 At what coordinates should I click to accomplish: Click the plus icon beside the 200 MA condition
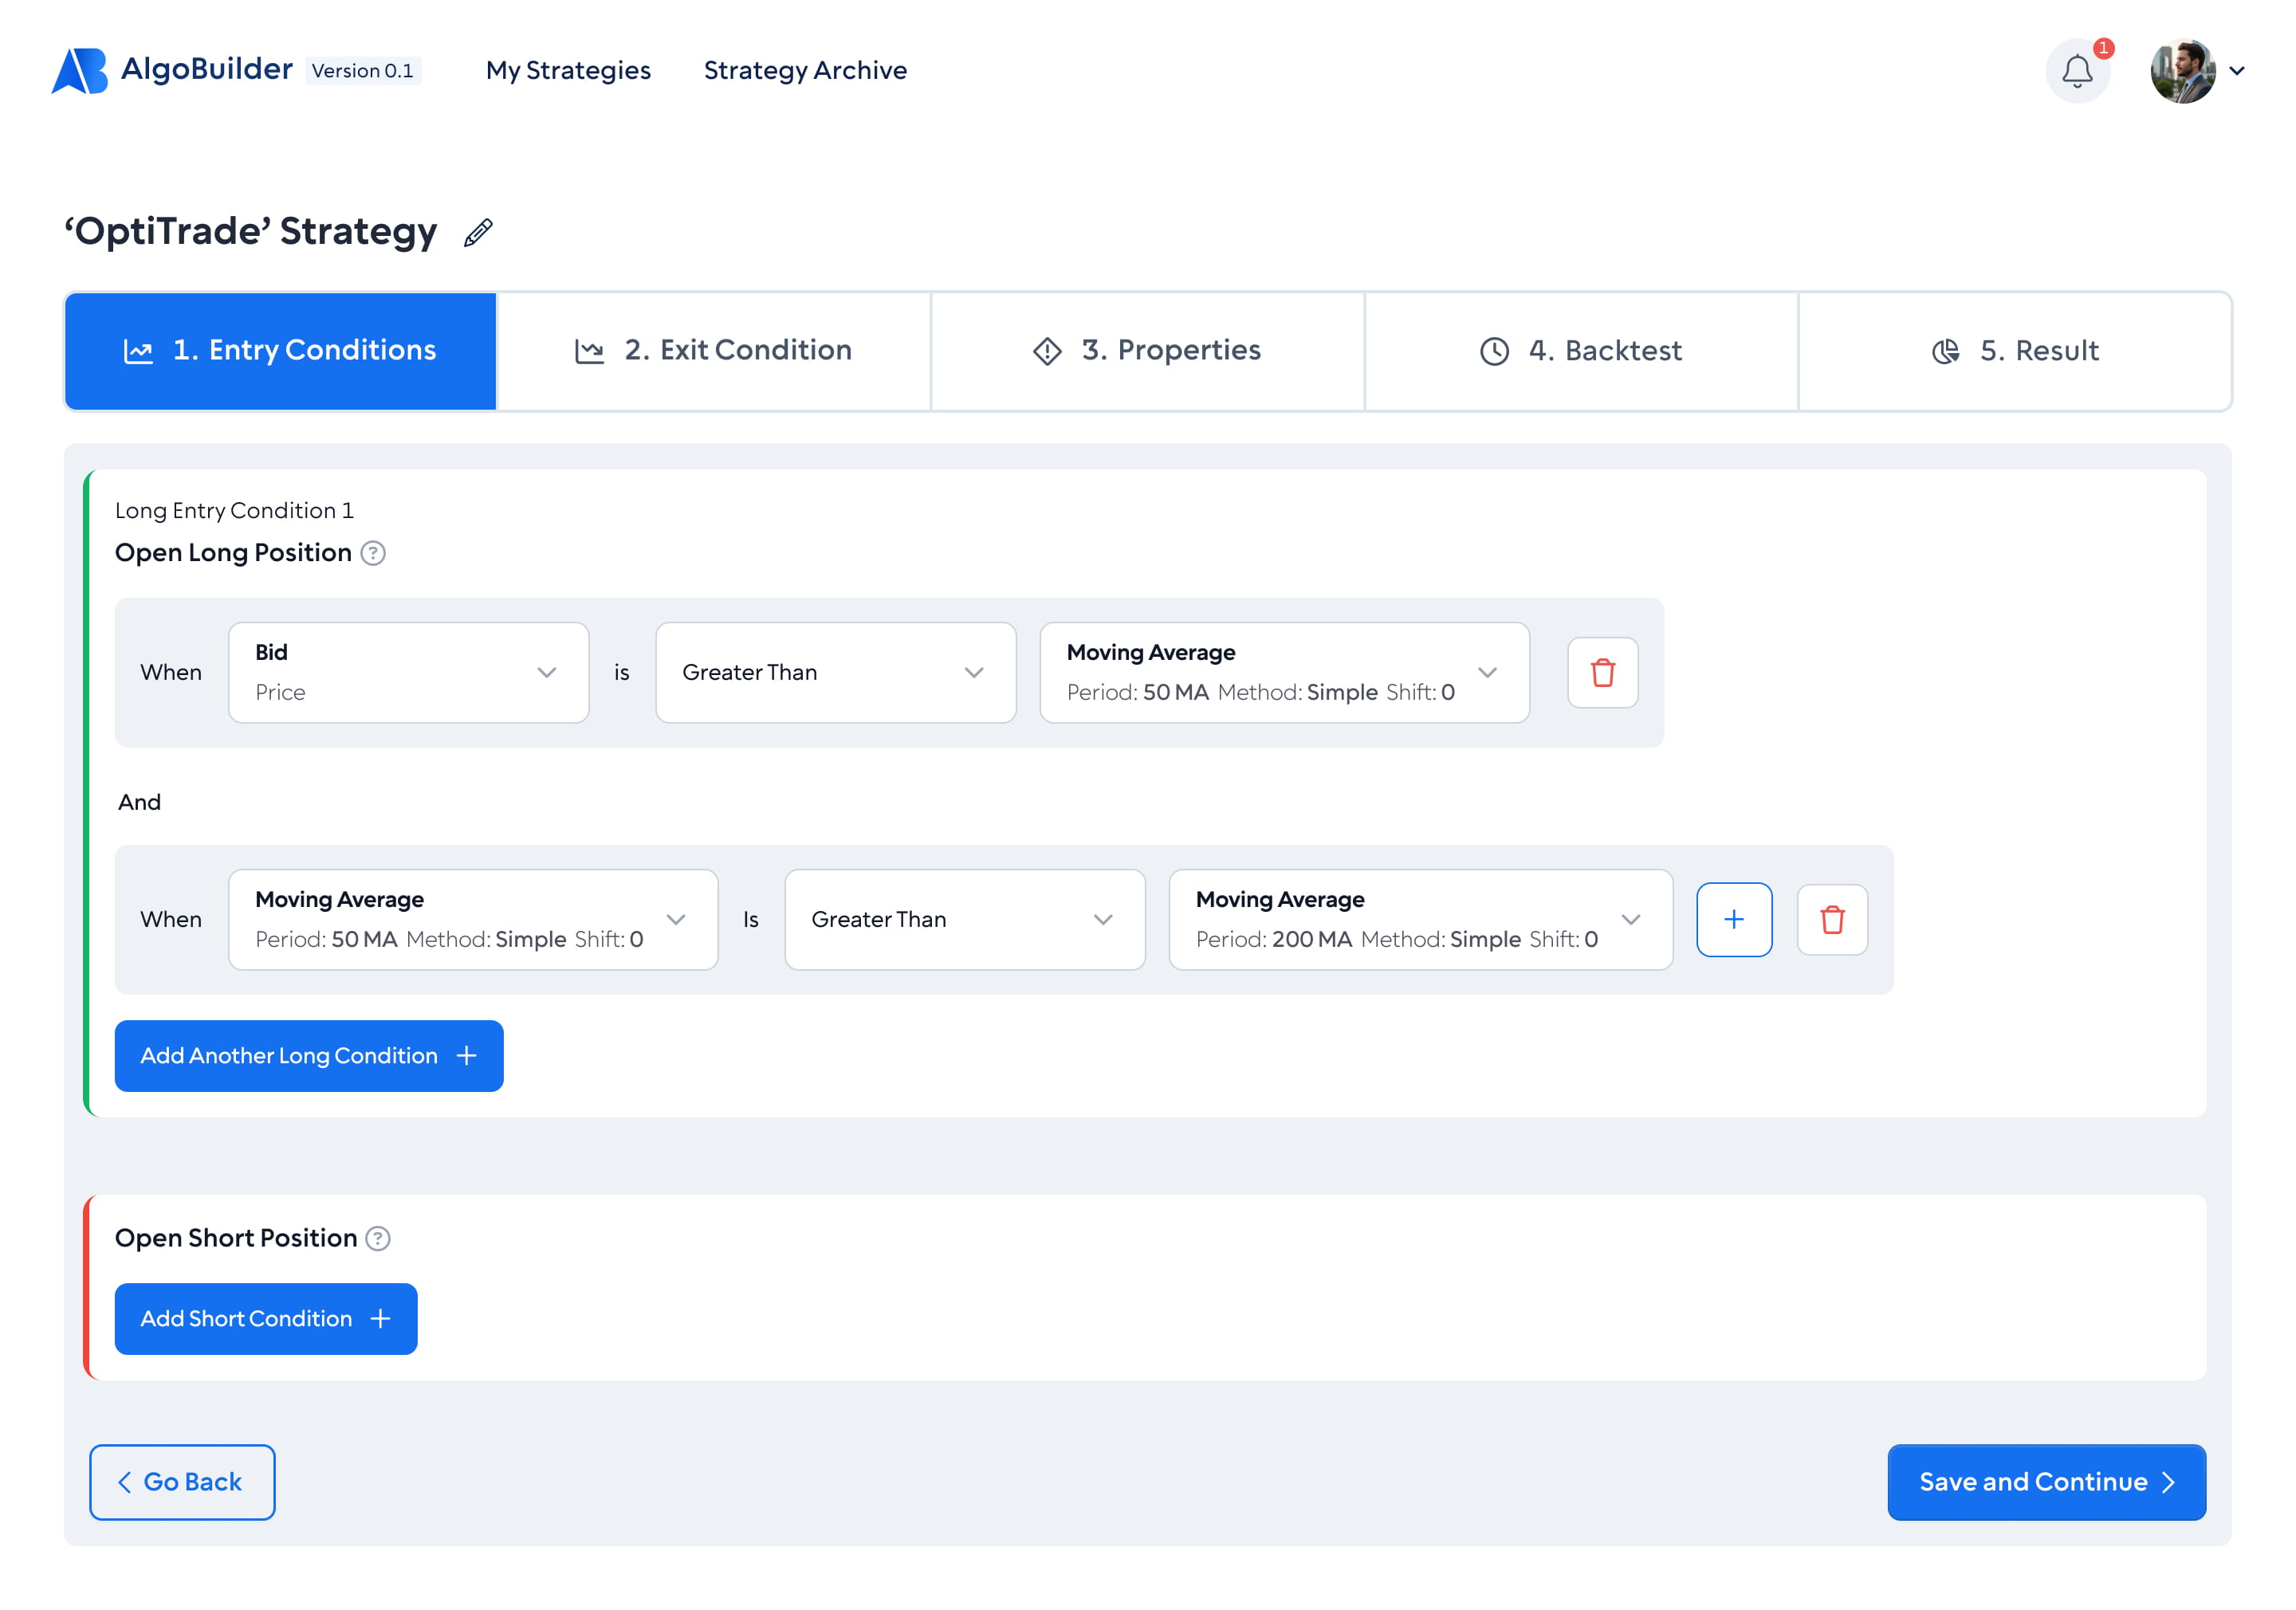[x=1734, y=919]
